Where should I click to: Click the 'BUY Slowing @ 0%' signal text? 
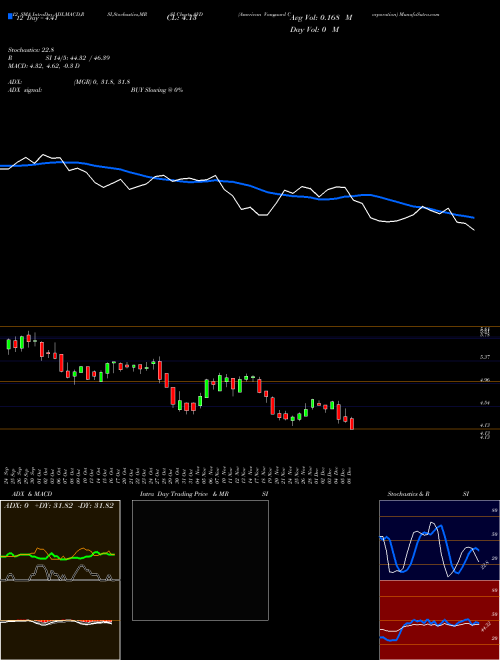tap(157, 90)
